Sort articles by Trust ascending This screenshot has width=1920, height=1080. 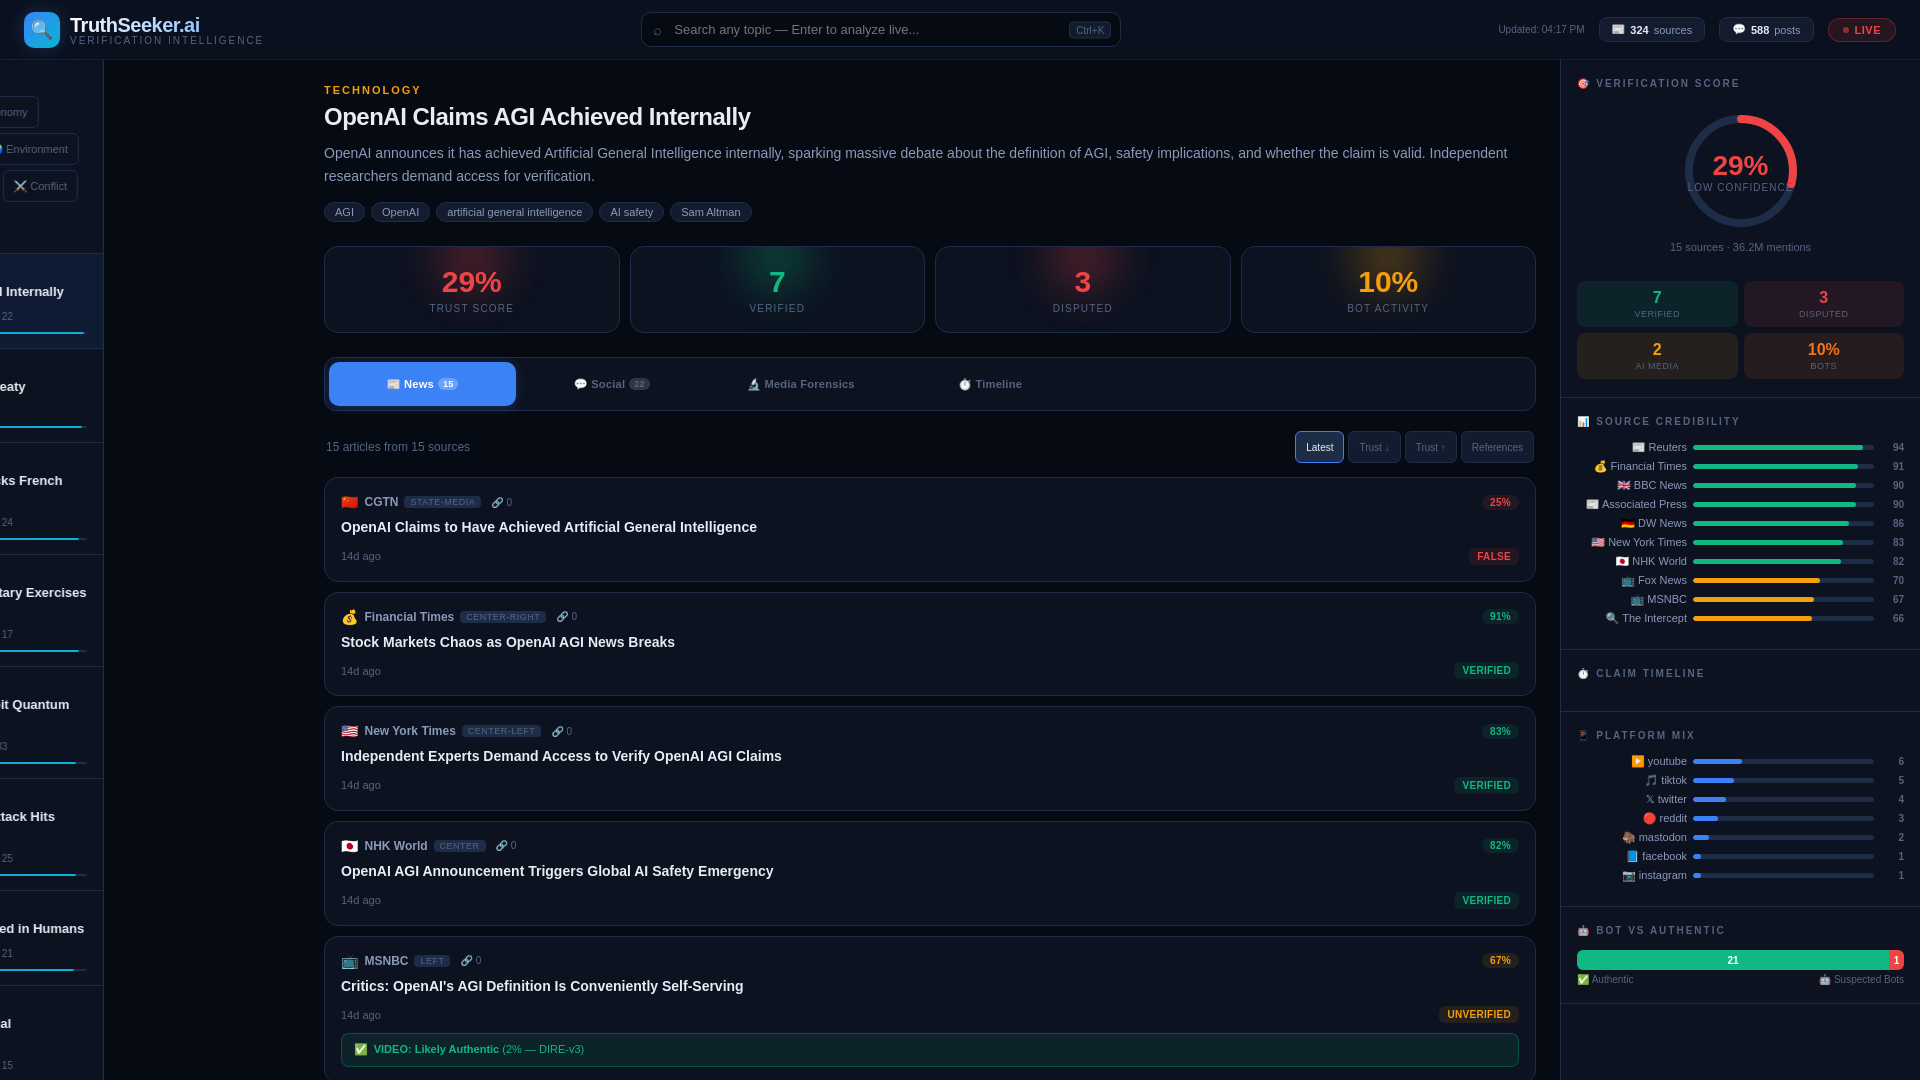tap(1430, 447)
